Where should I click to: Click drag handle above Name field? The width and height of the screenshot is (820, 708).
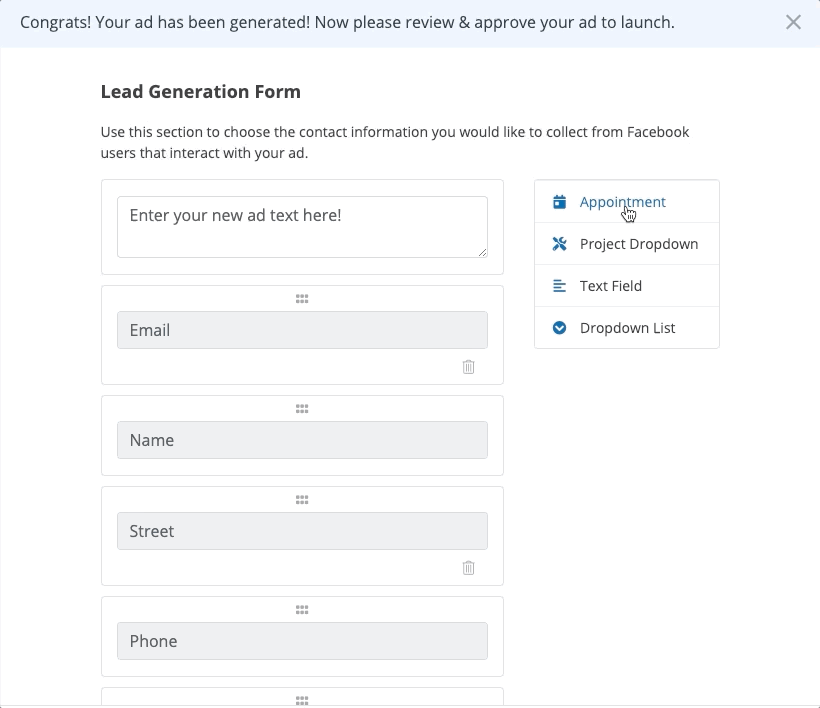pyautogui.click(x=302, y=408)
